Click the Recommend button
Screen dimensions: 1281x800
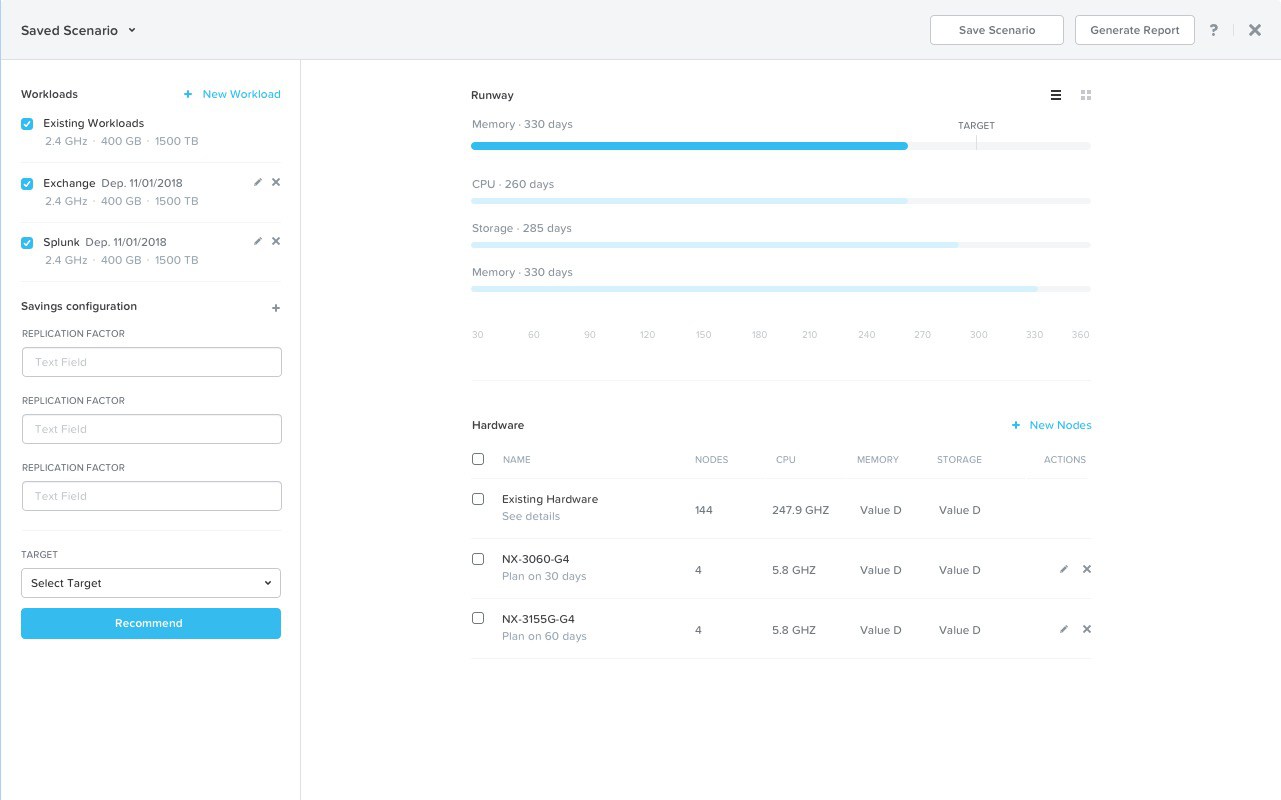(x=150, y=623)
